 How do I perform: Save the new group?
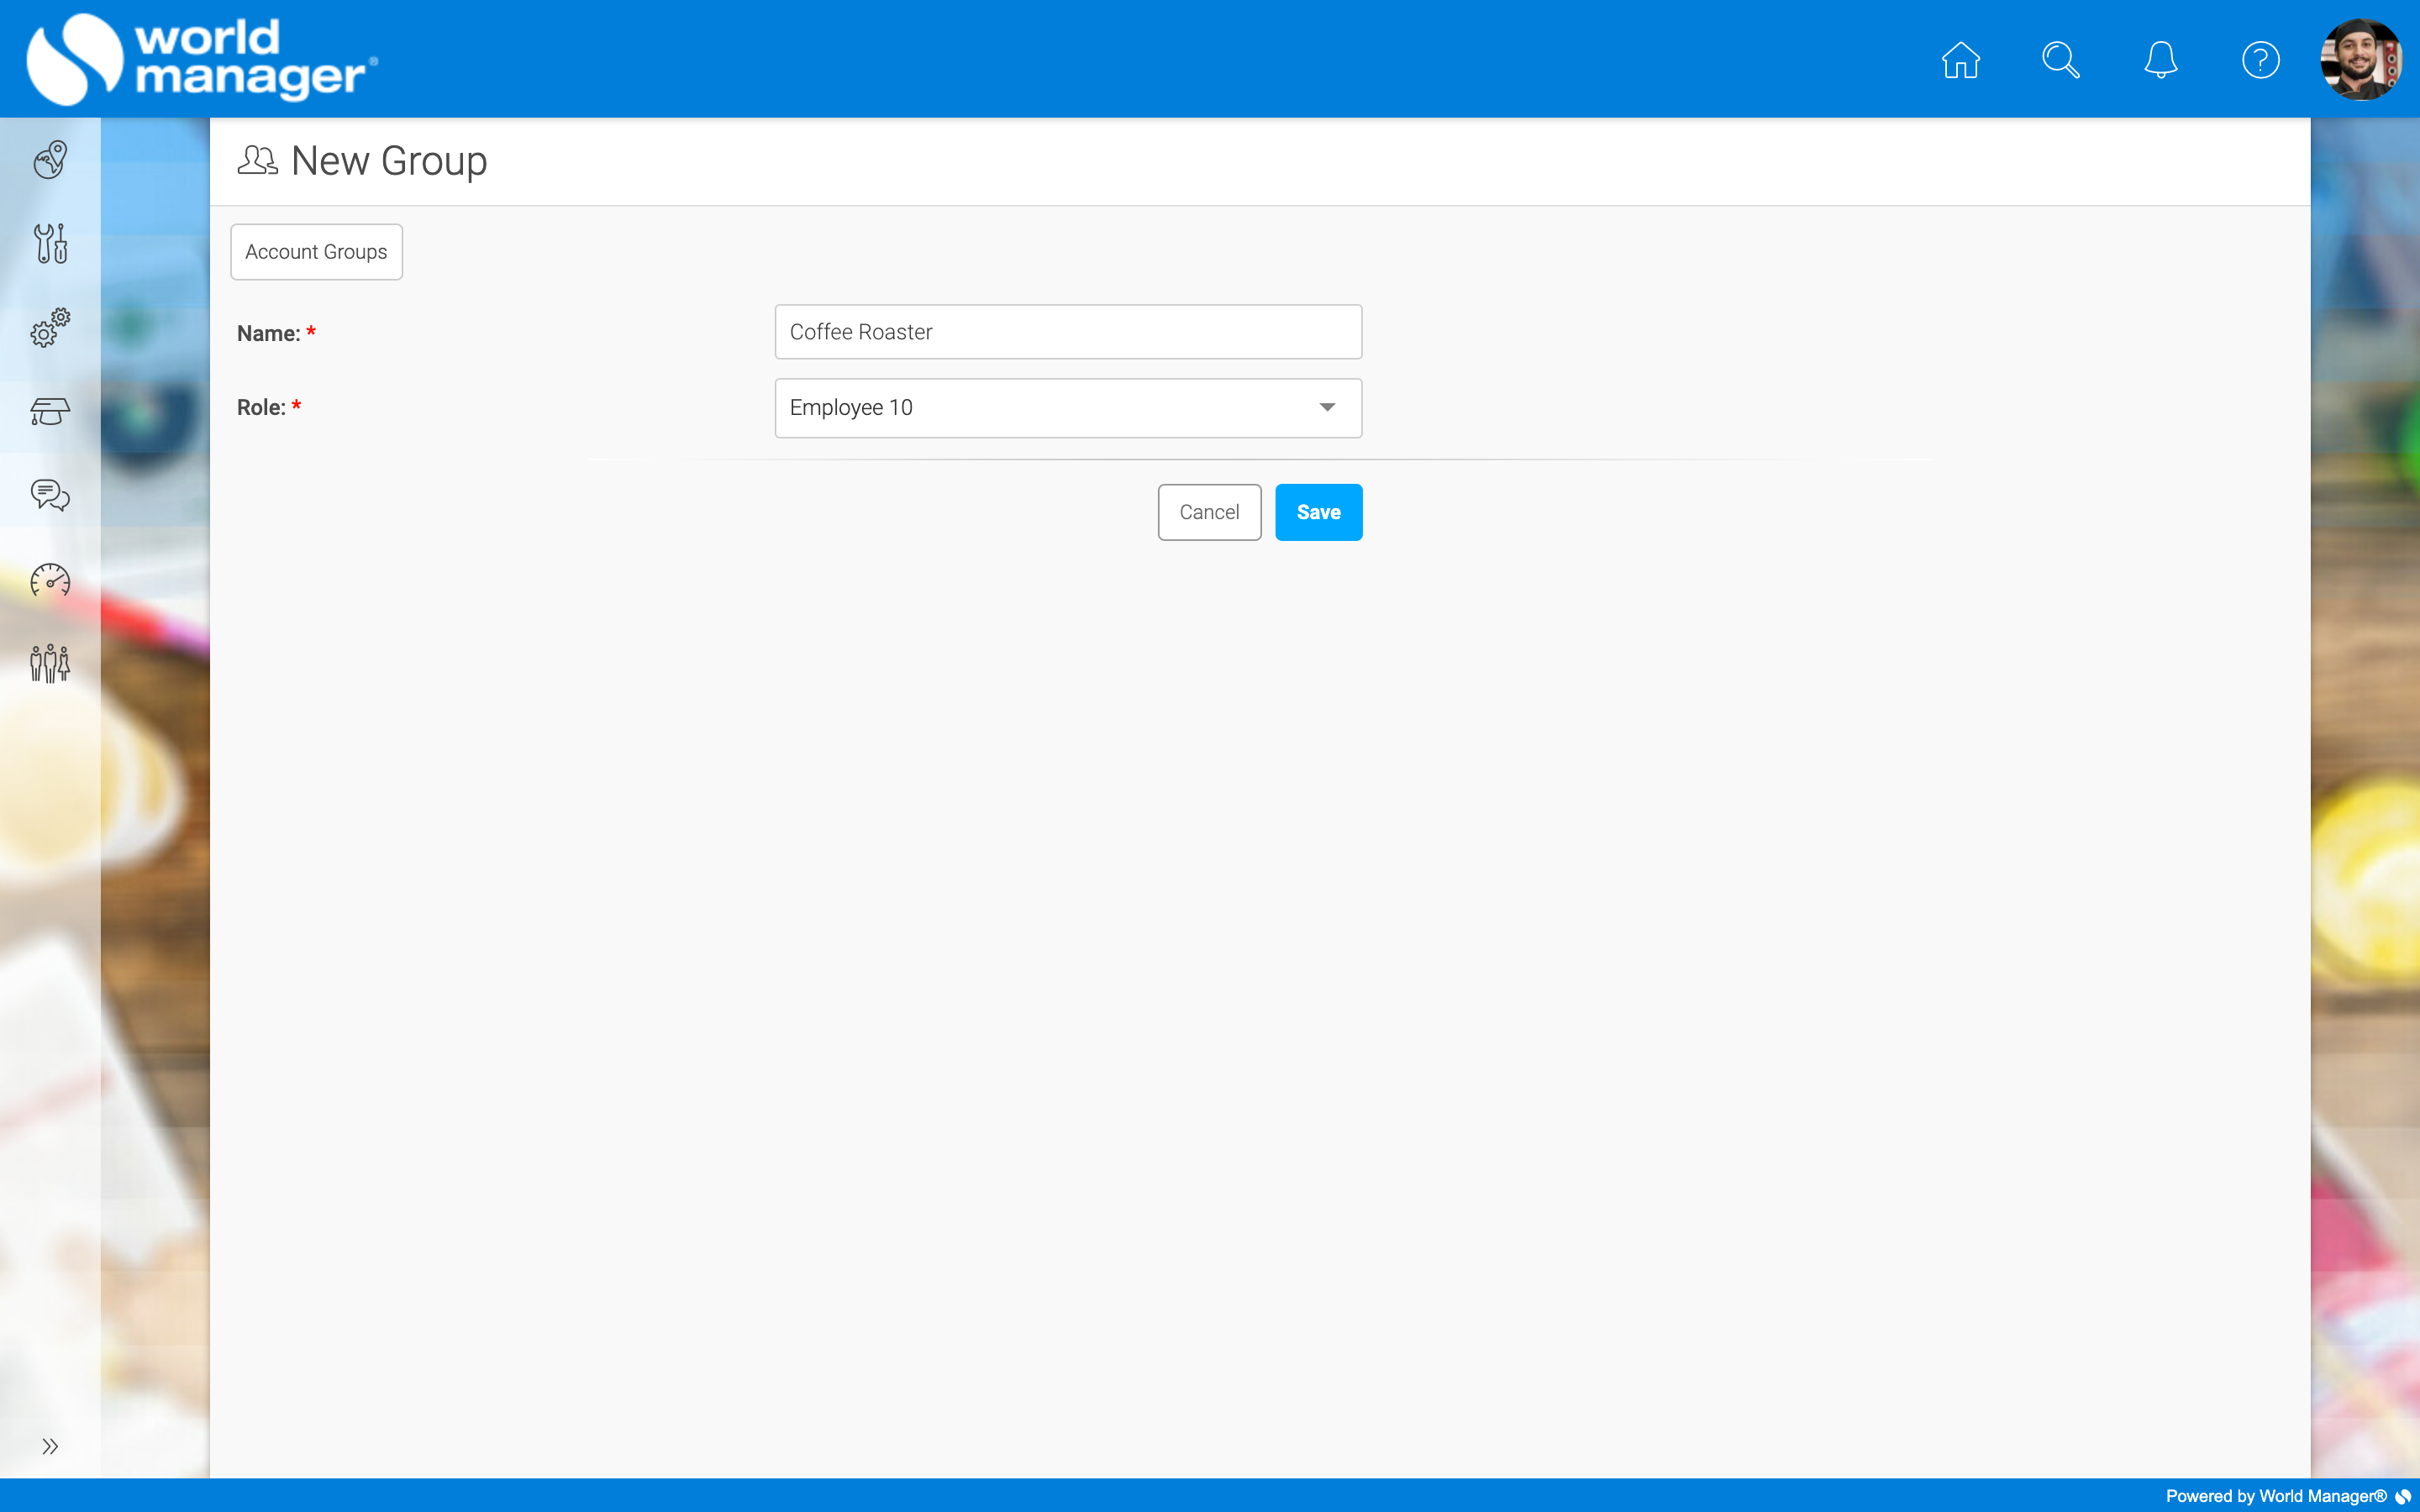coord(1318,512)
